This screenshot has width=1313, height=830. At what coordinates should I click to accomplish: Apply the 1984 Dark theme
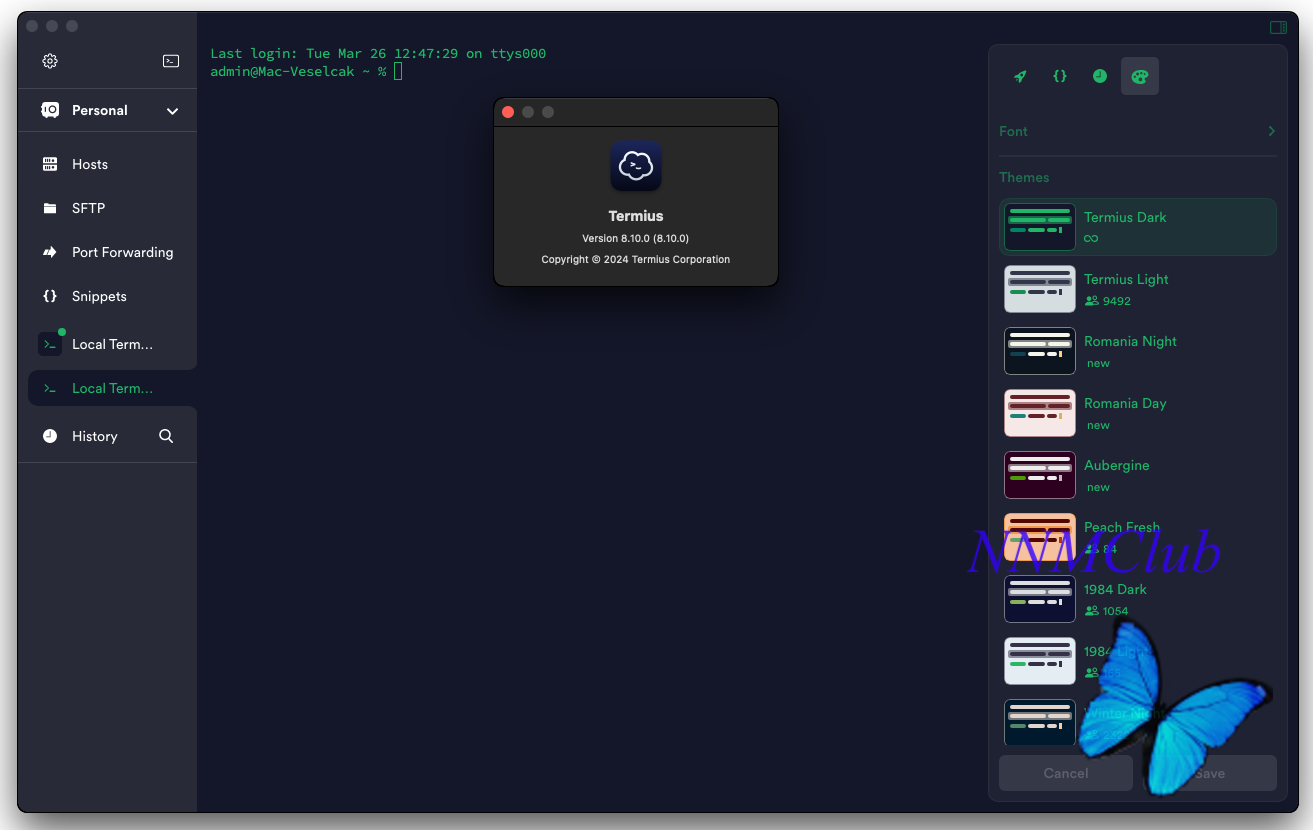point(1138,599)
